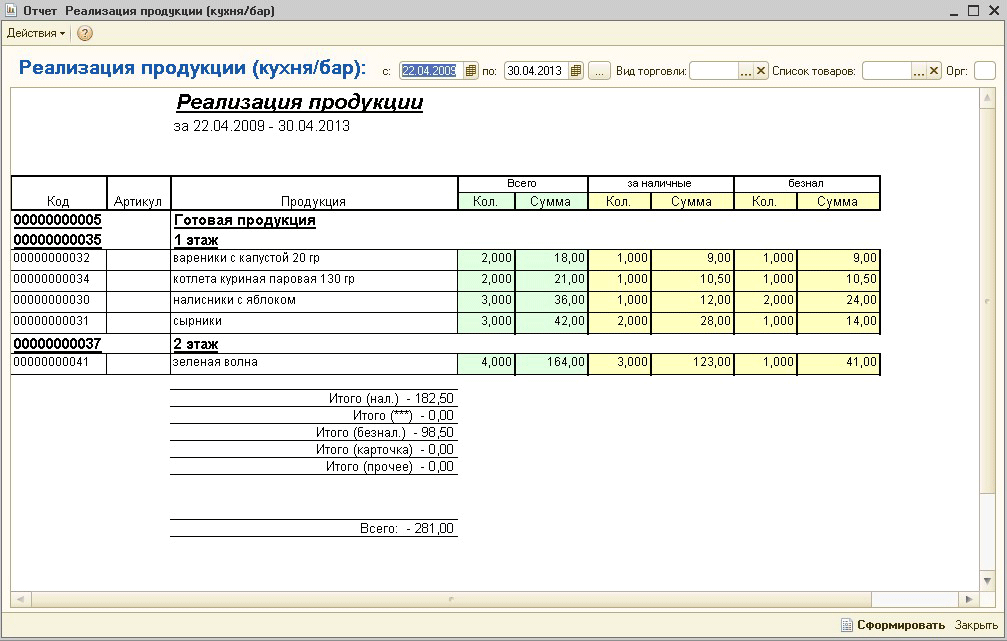
Task: Select the Готовая продукция group heading
Action: click(x=245, y=220)
